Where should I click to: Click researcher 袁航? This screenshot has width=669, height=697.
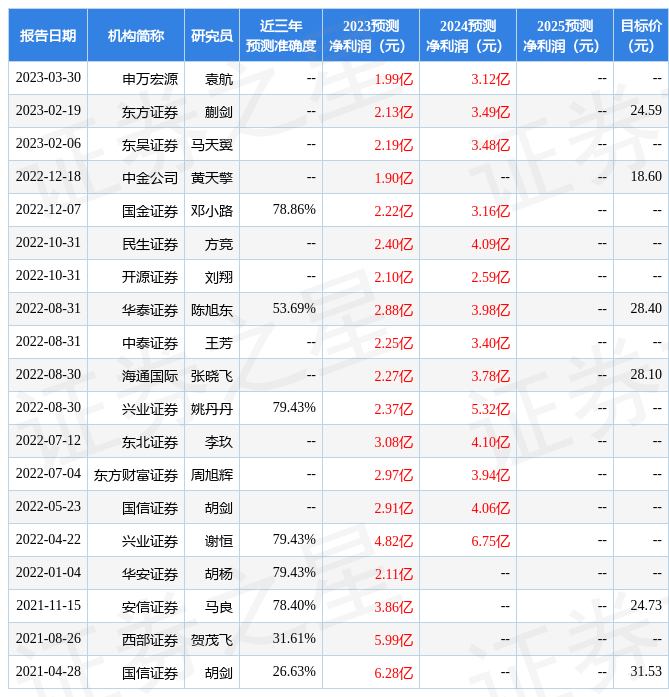tap(218, 79)
